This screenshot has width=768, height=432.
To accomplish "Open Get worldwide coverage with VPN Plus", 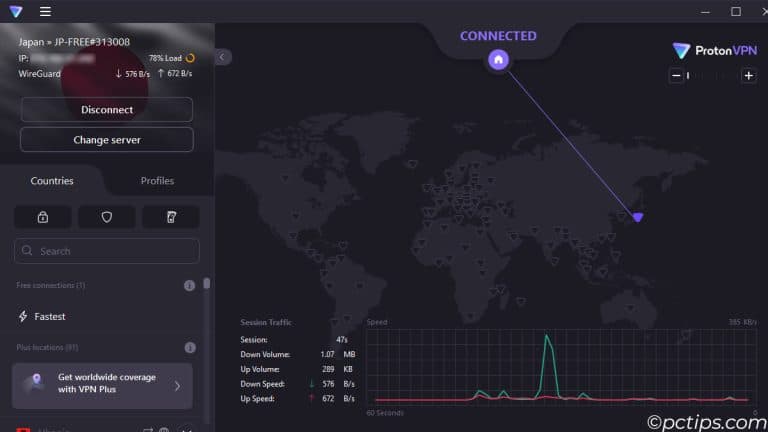I will click(102, 386).
